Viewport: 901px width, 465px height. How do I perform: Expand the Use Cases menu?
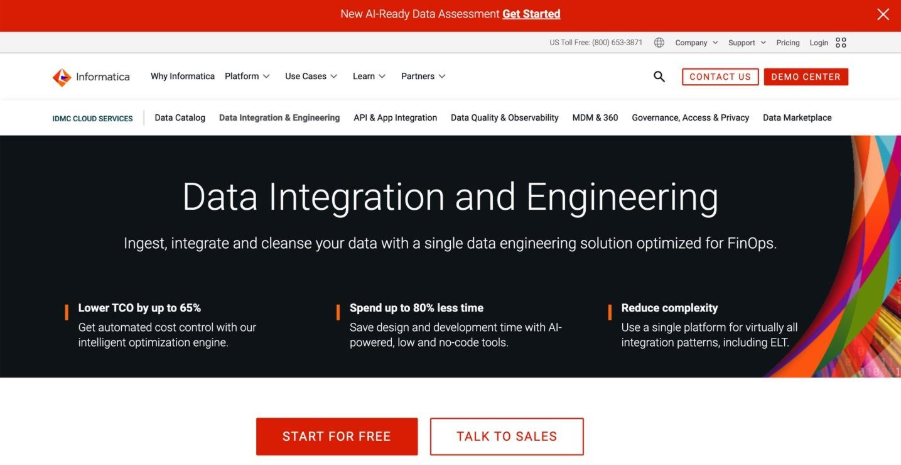[x=311, y=76]
